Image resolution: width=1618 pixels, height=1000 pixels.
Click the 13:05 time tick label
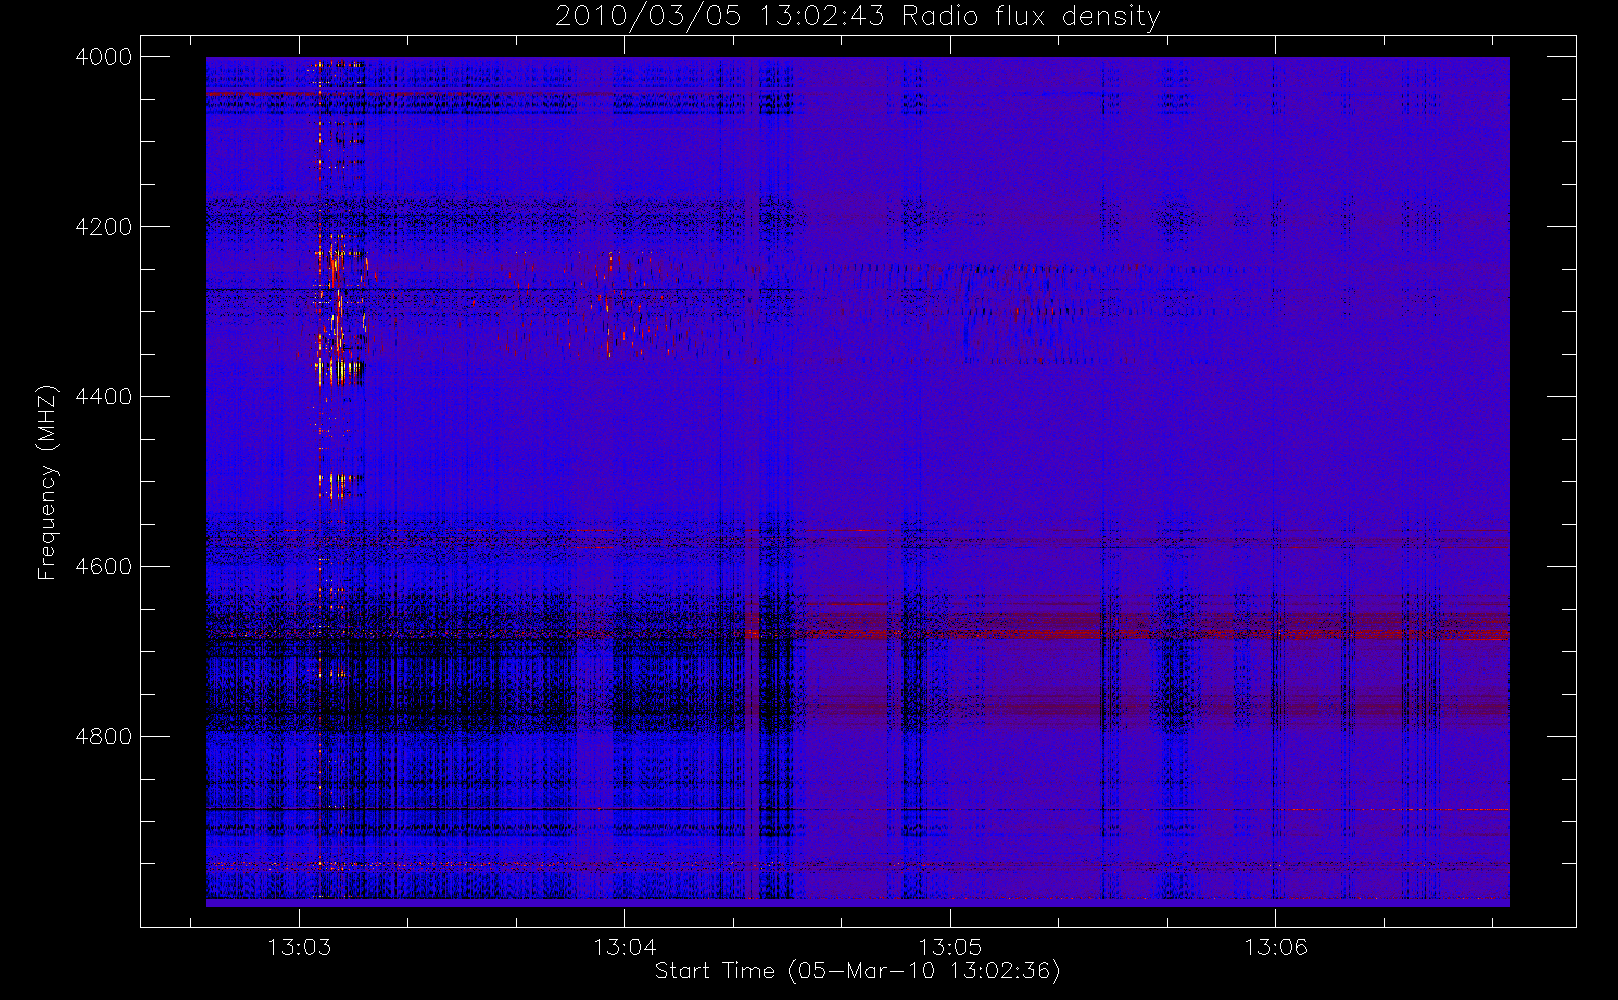point(950,947)
